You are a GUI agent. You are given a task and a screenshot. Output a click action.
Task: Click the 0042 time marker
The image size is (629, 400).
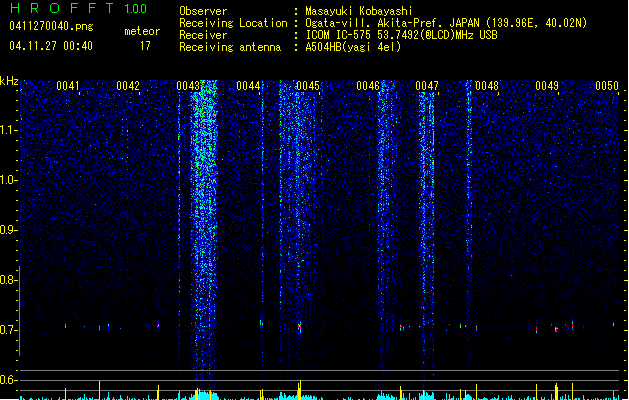pyautogui.click(x=128, y=86)
